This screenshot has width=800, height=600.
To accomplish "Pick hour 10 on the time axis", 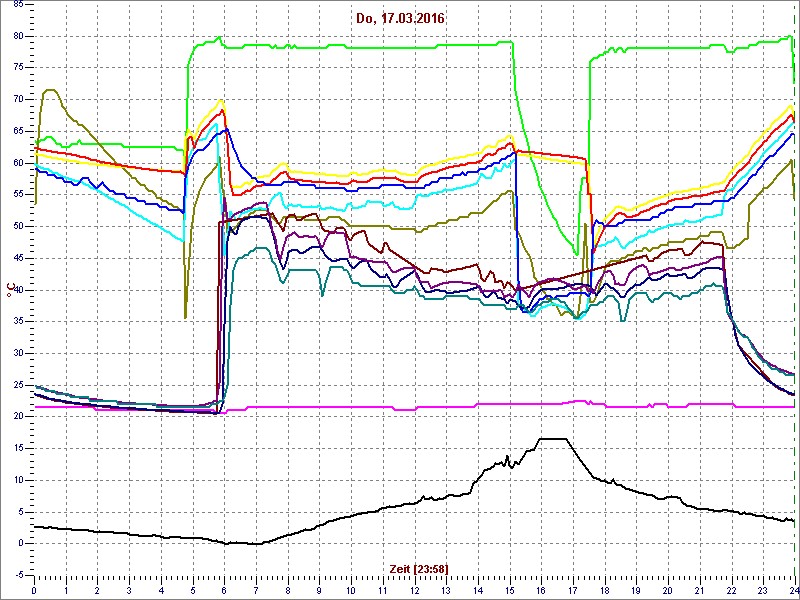I will [x=351, y=590].
